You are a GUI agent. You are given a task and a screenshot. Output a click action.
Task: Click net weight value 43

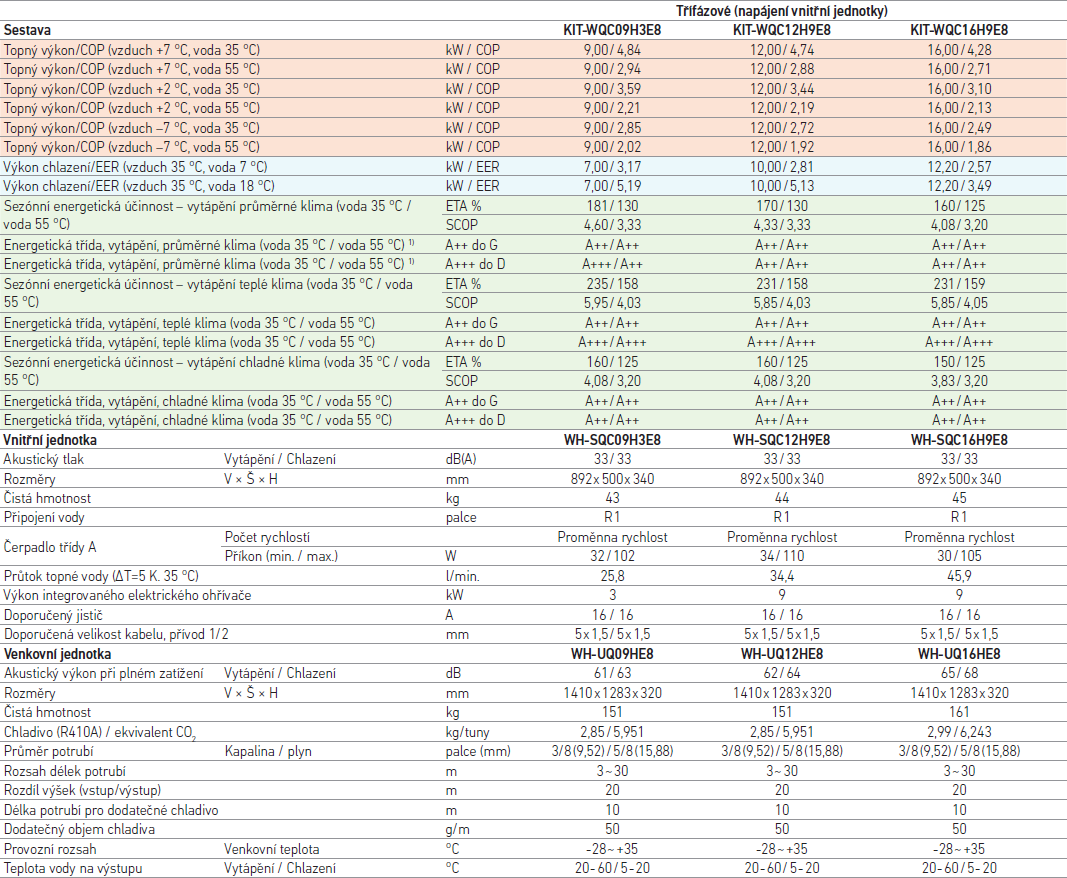click(x=612, y=498)
